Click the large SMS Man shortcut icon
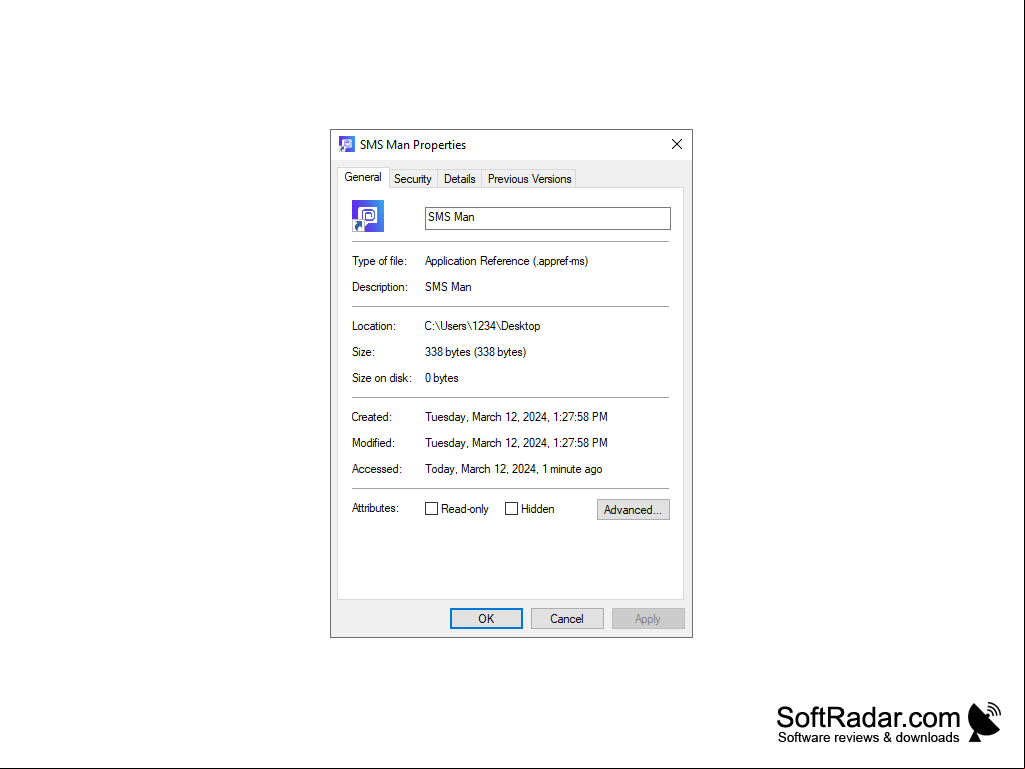The height and width of the screenshot is (769, 1025). click(x=367, y=216)
